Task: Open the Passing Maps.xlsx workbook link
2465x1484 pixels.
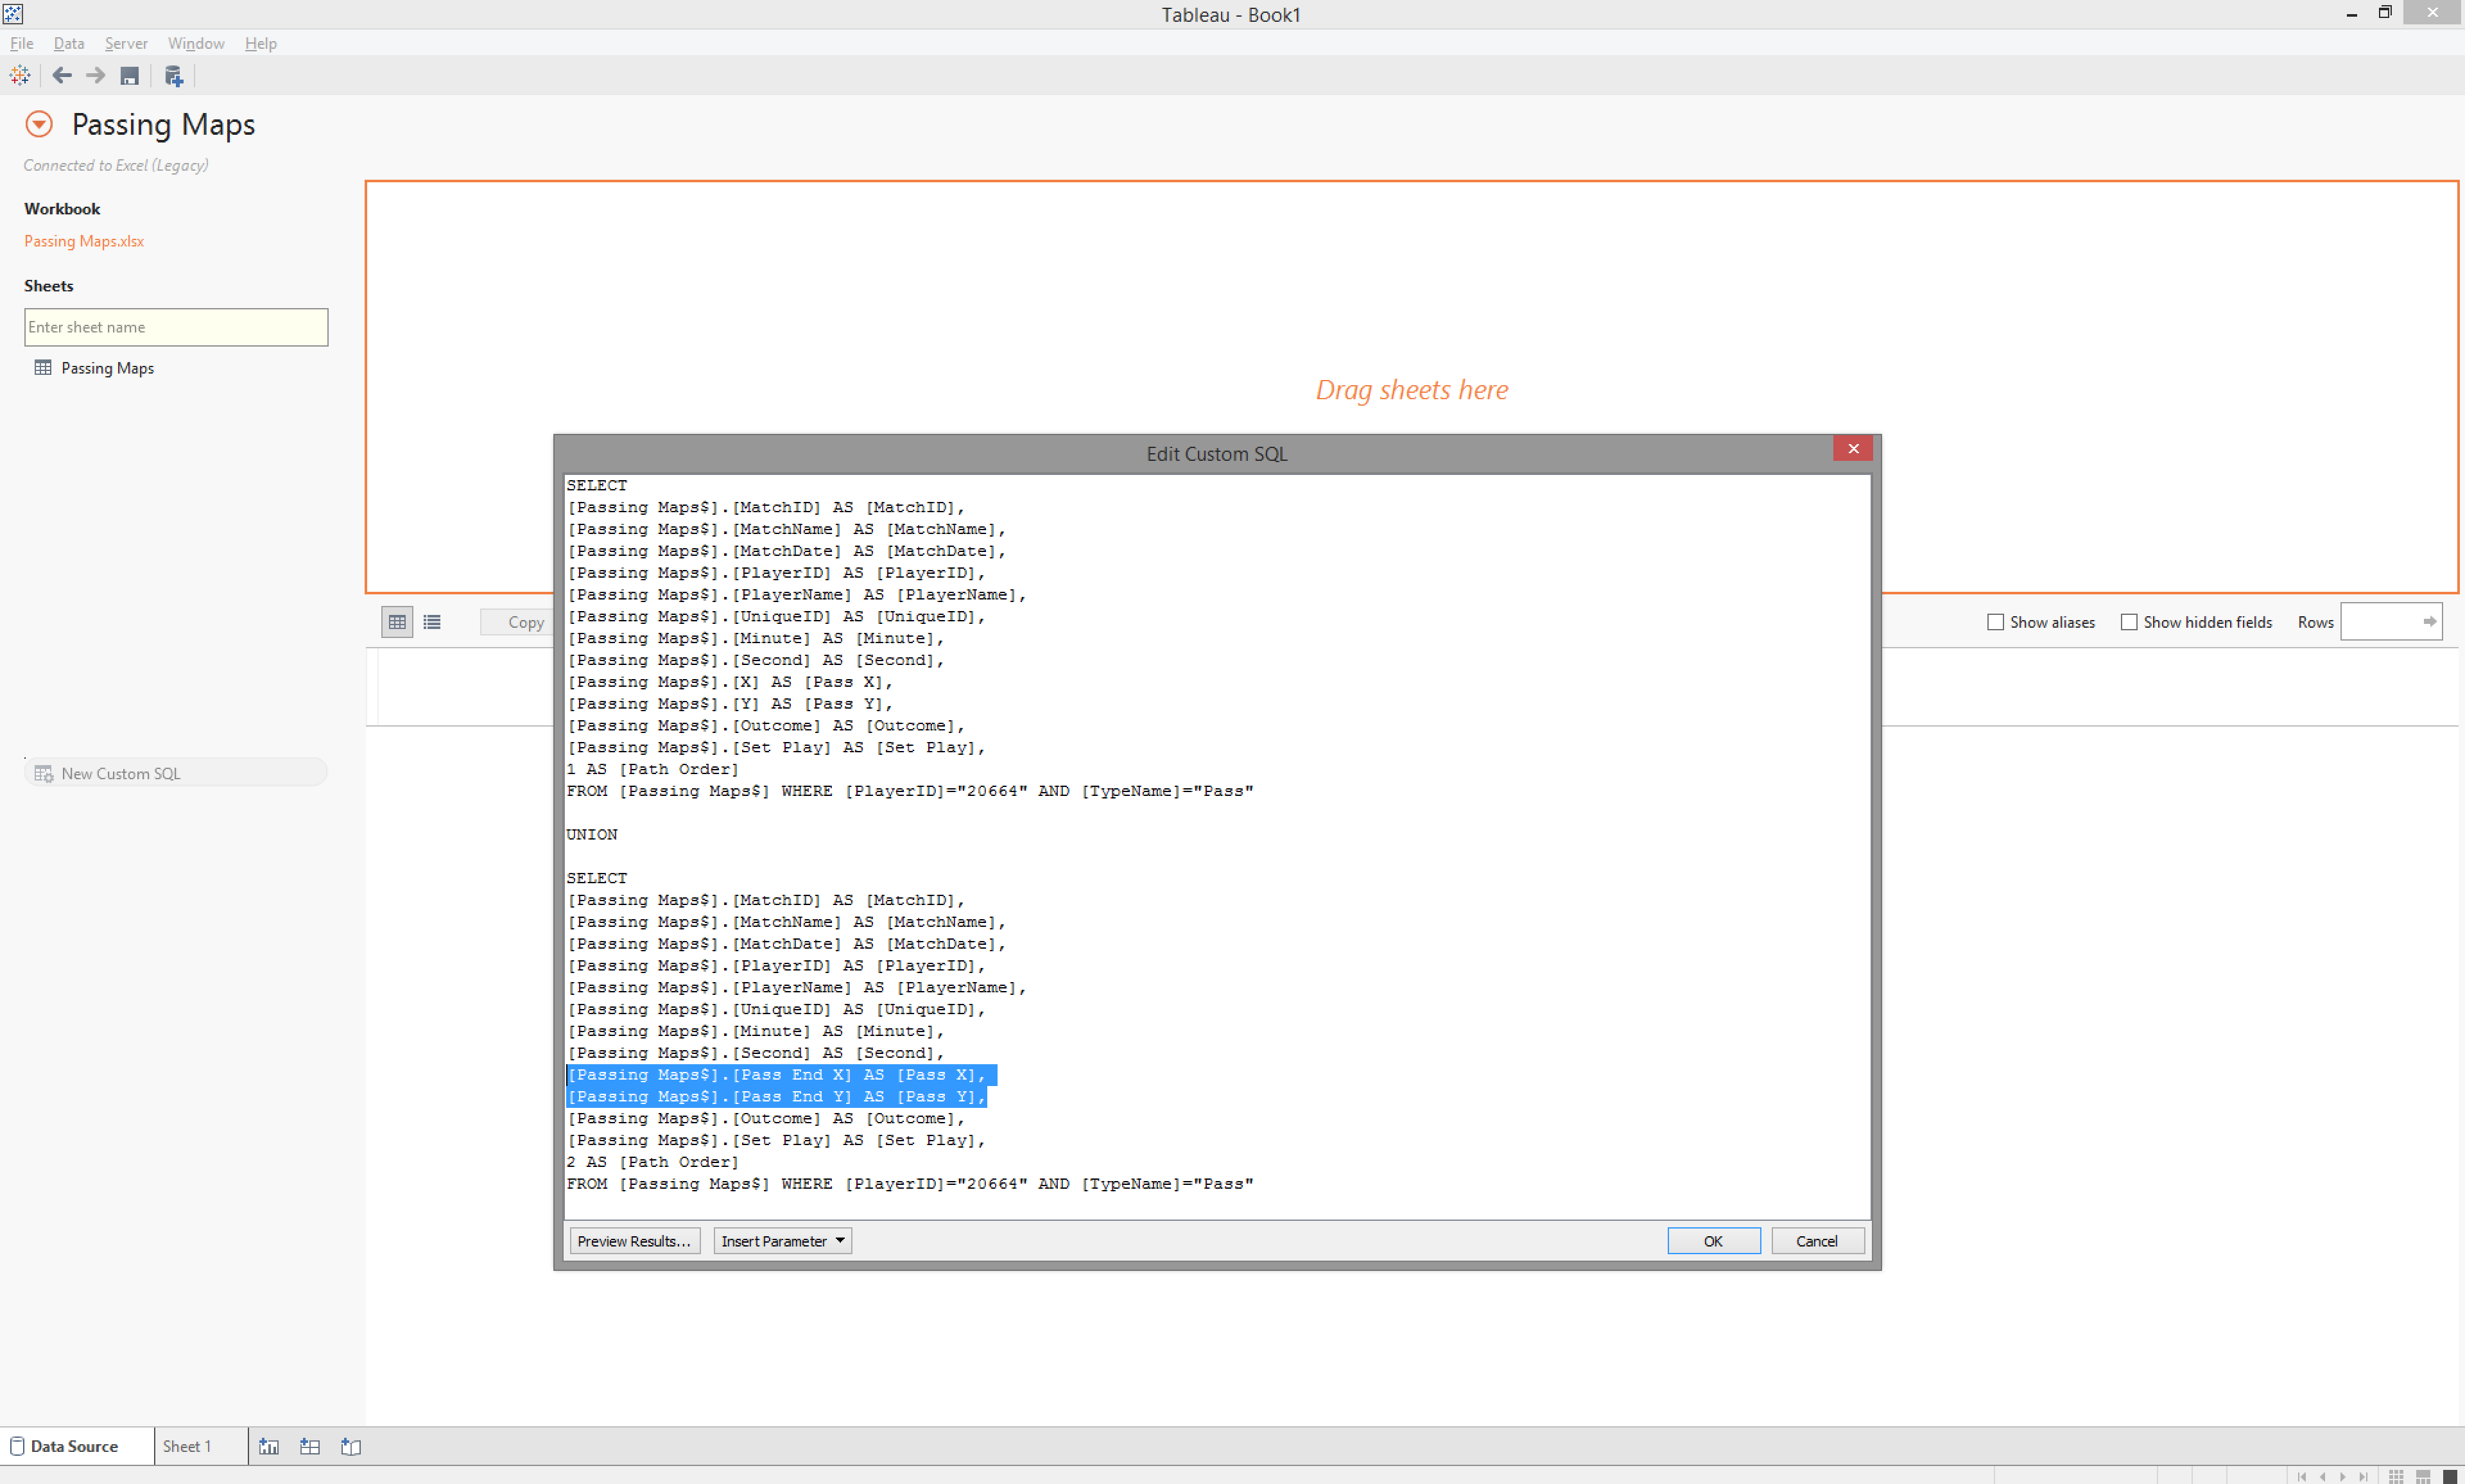Action: tap(84, 241)
